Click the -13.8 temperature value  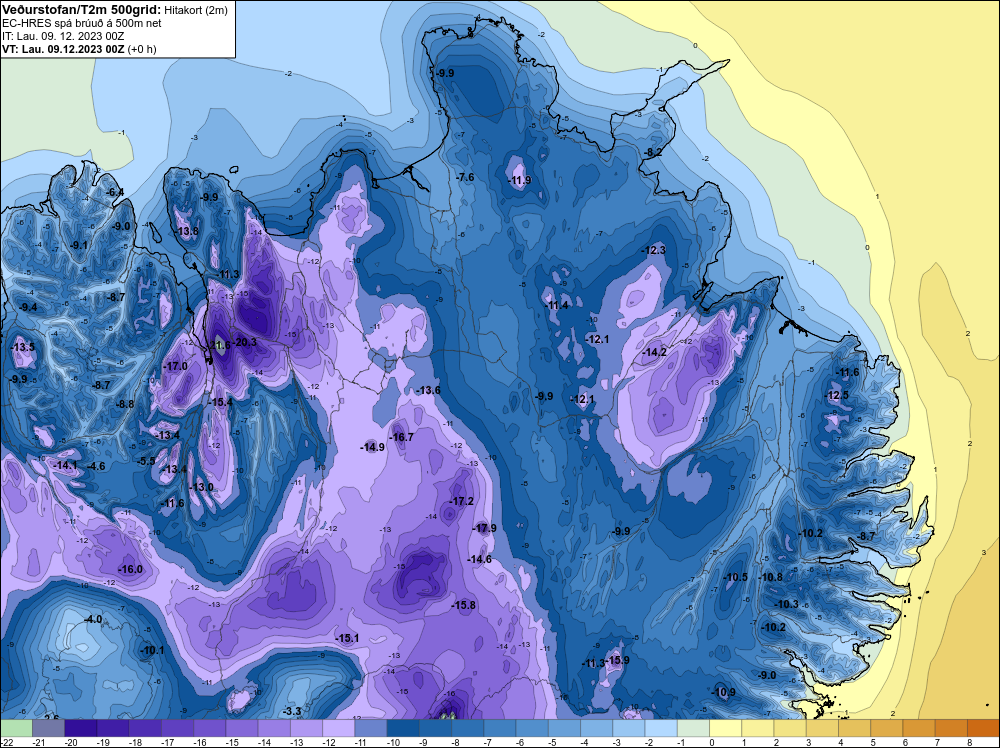186,231
